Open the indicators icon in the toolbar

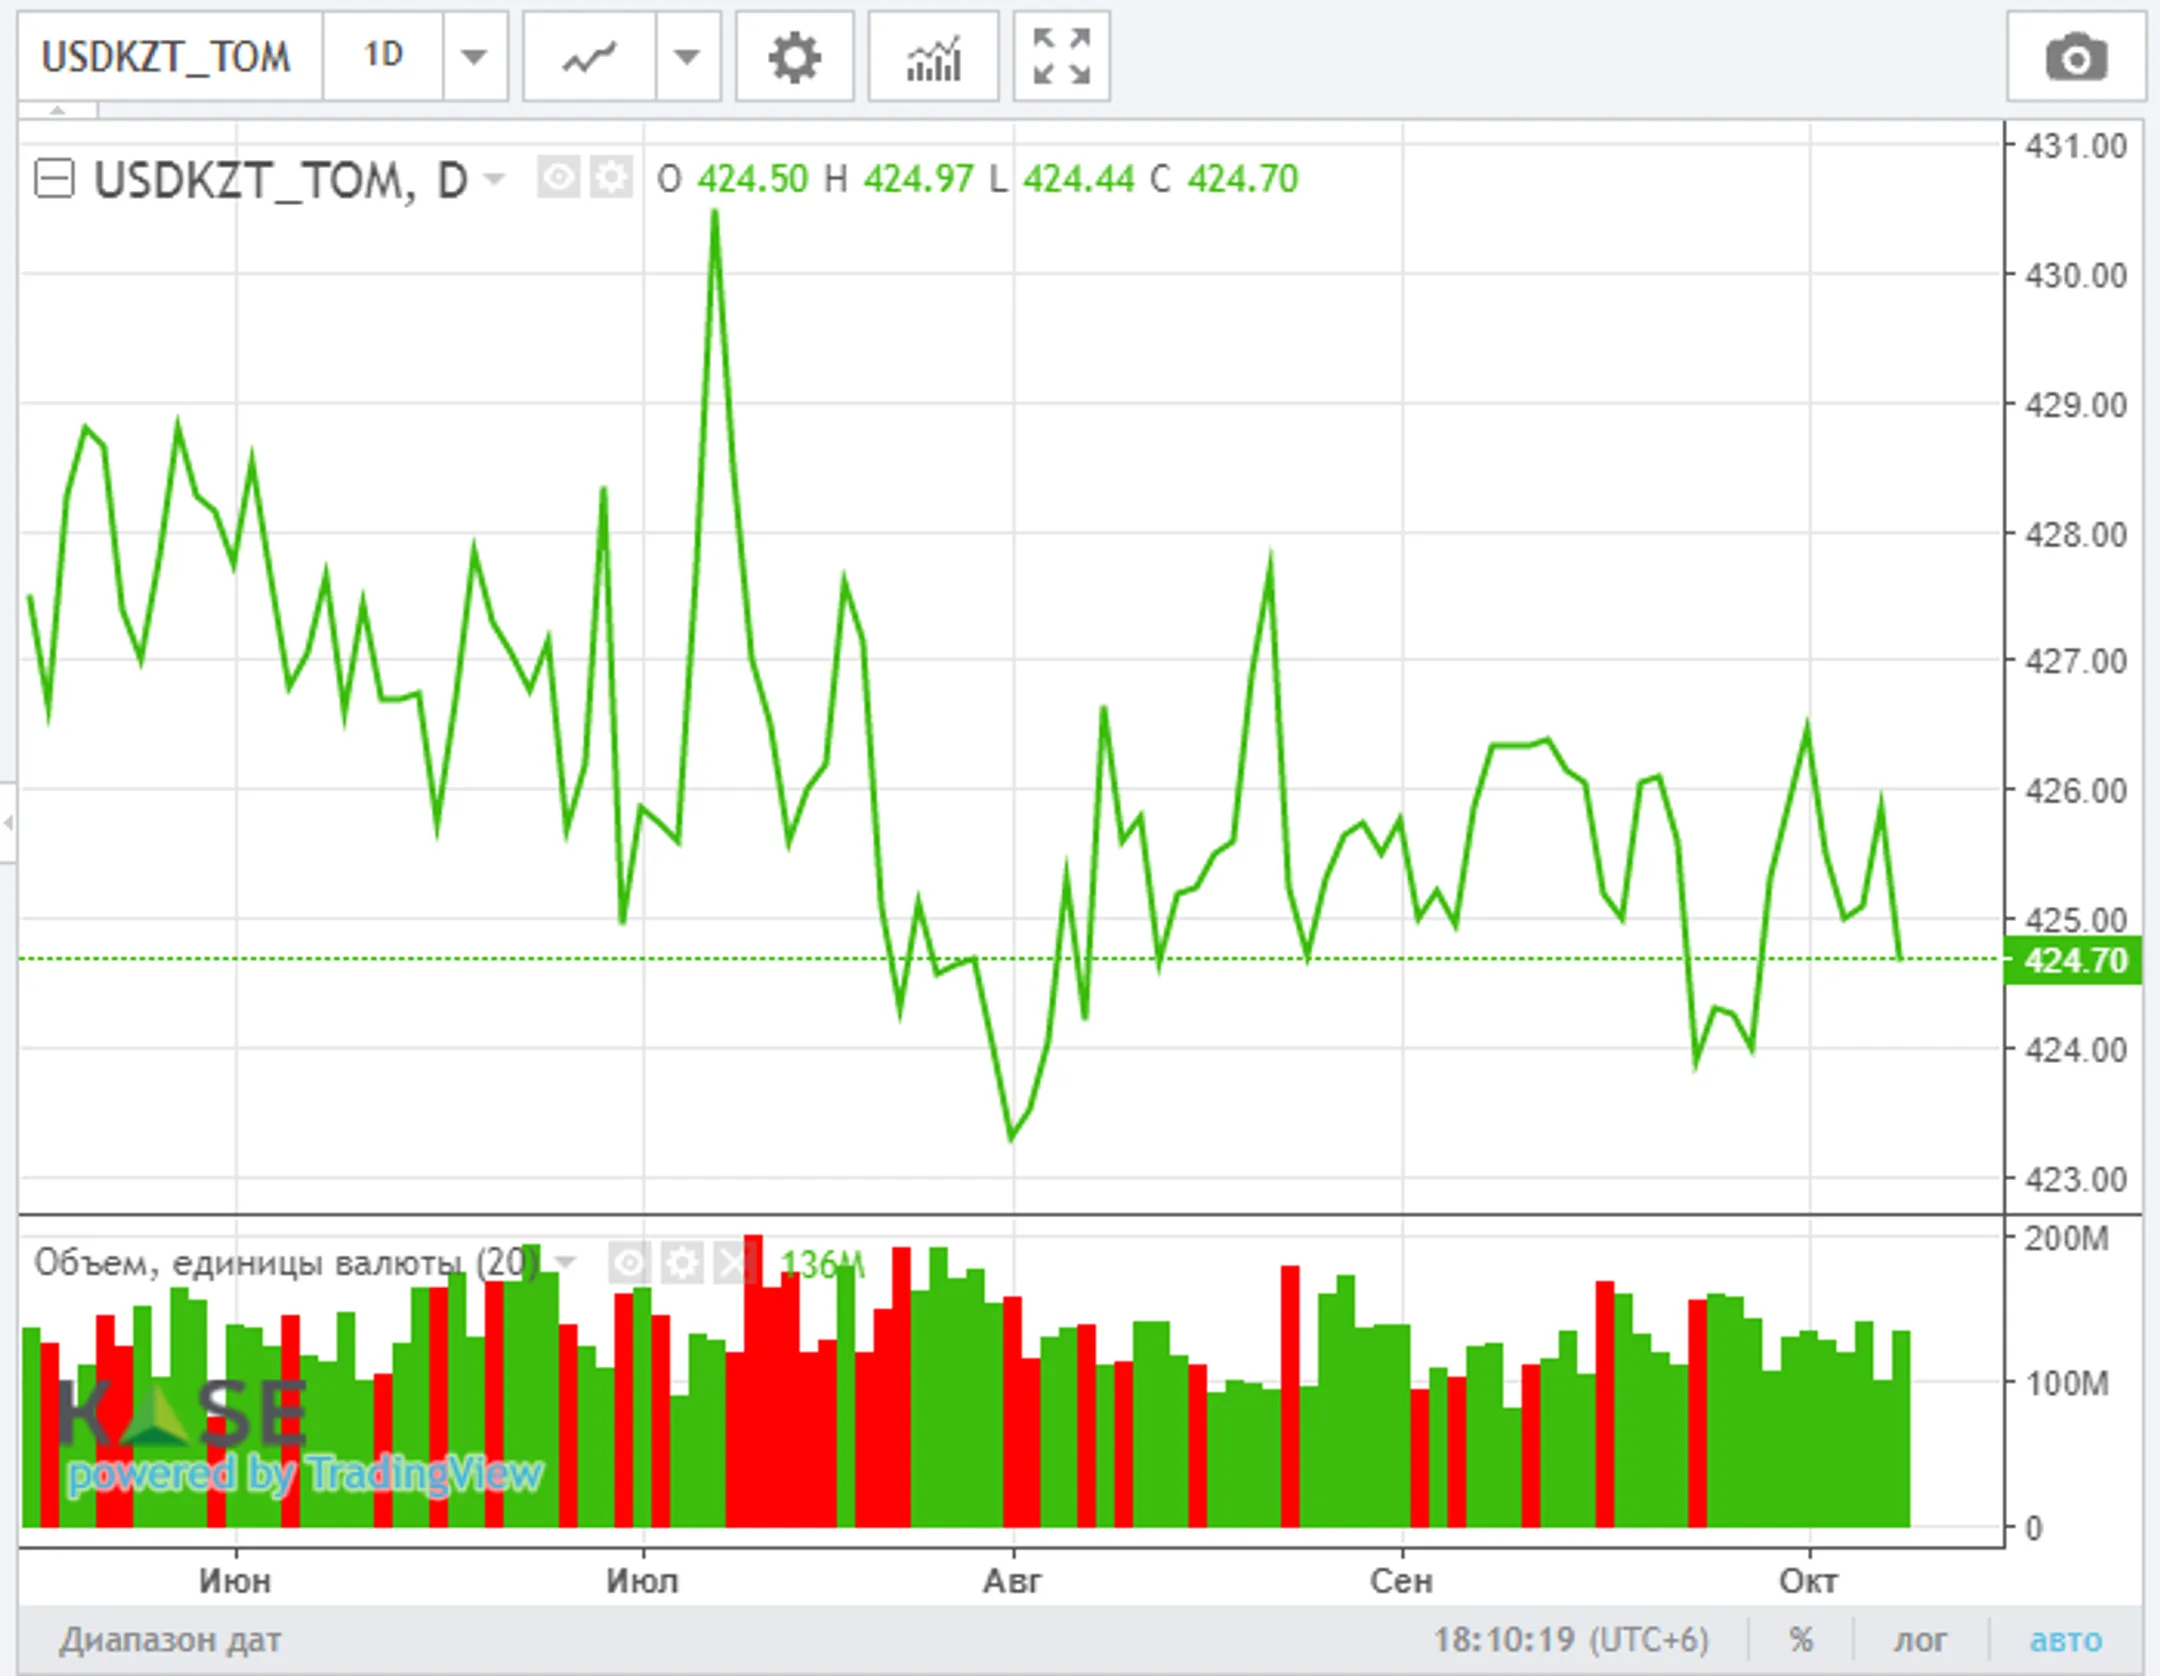tap(933, 56)
